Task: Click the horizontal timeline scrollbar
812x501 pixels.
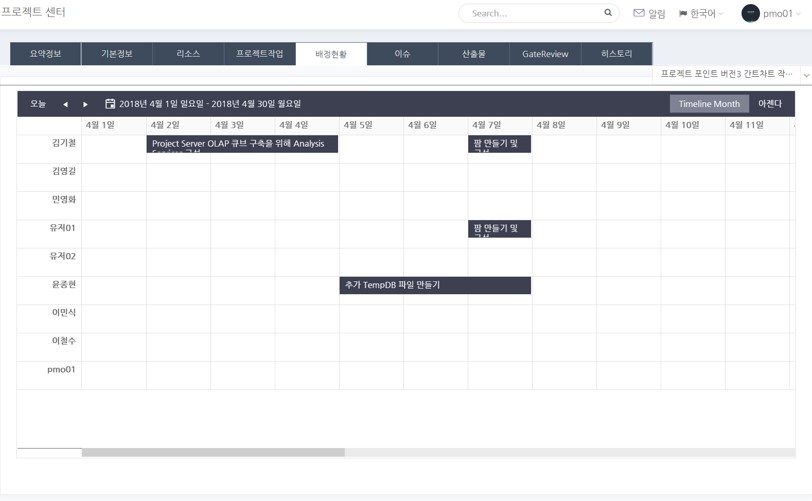Action: 213,453
